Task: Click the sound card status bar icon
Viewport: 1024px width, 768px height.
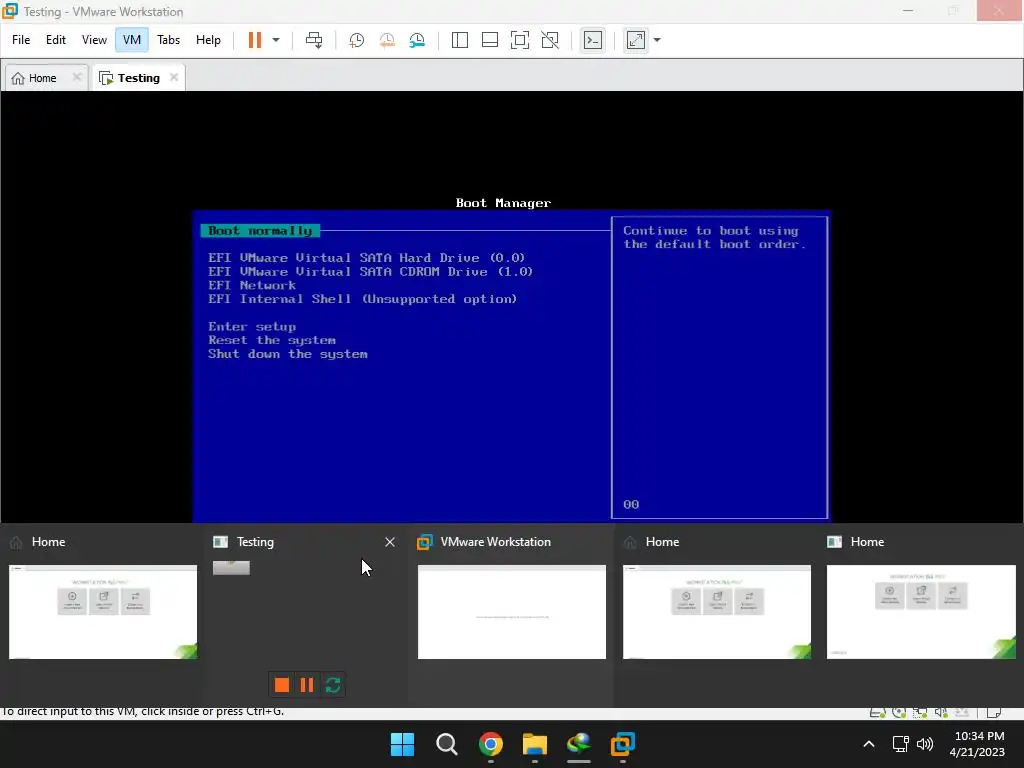Action: tap(941, 712)
